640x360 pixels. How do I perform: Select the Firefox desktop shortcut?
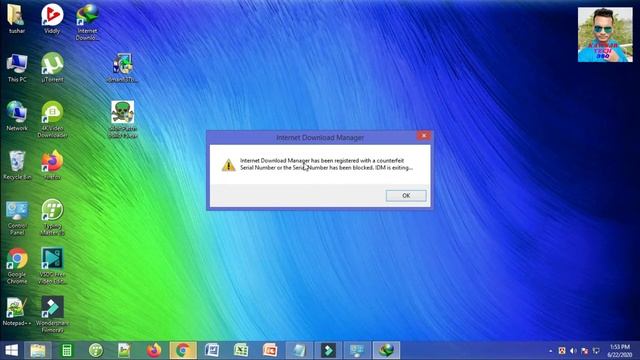point(52,165)
